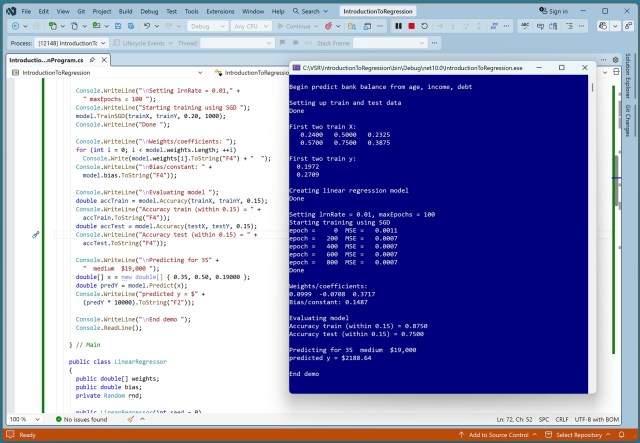Click the Visual Studio logo icon
The image size is (640, 443).
point(10,10)
